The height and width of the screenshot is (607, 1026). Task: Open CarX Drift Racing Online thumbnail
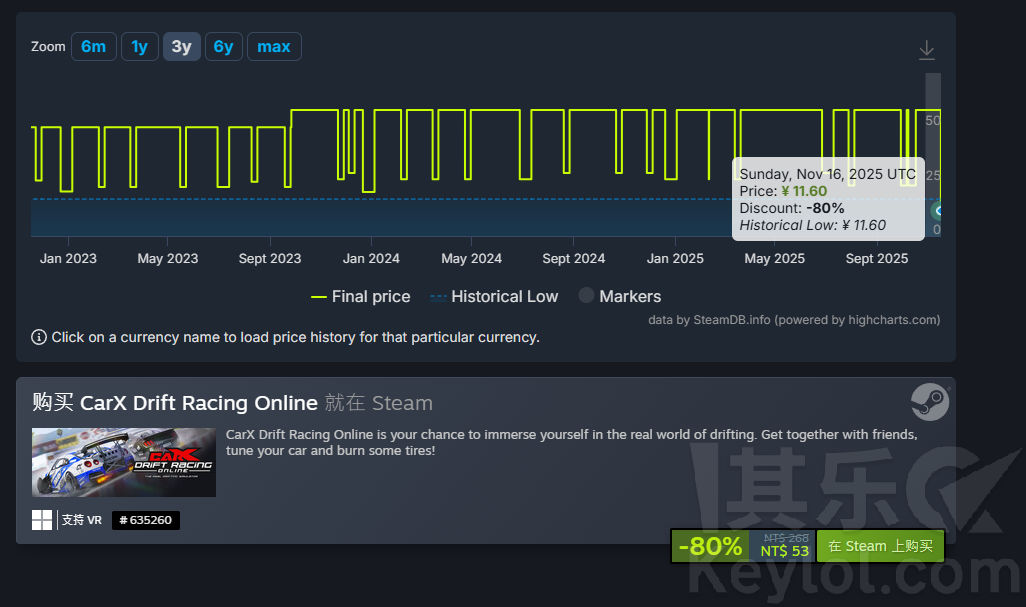(124, 462)
